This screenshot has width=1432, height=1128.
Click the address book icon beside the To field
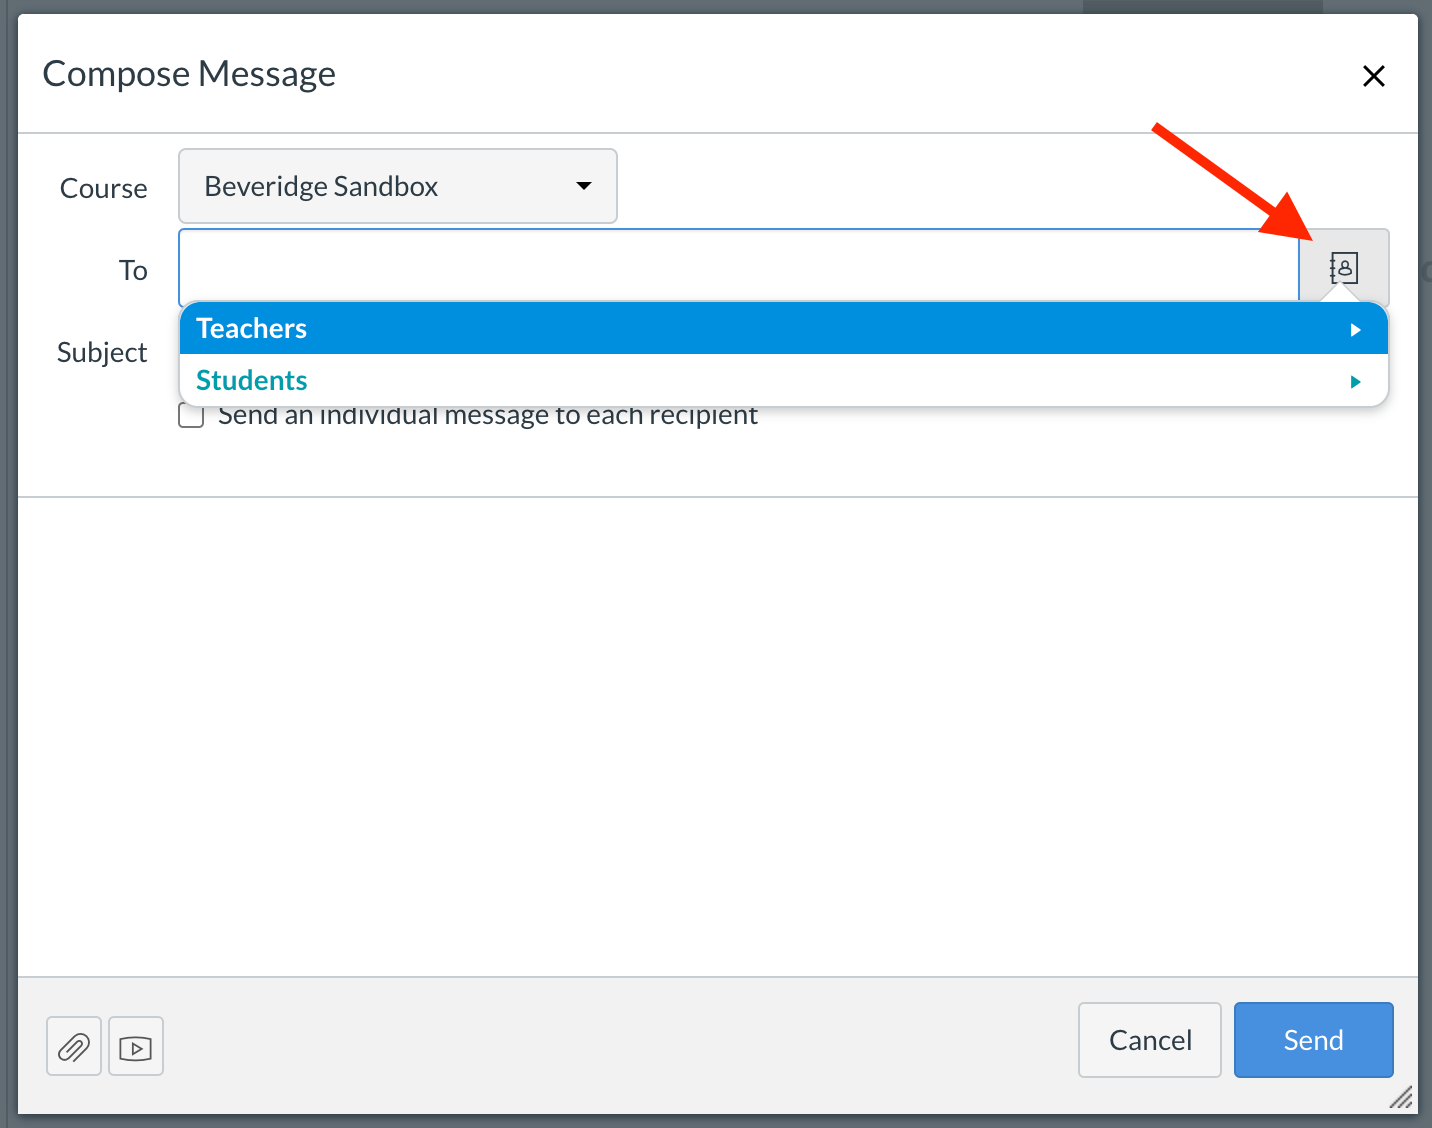(1344, 267)
